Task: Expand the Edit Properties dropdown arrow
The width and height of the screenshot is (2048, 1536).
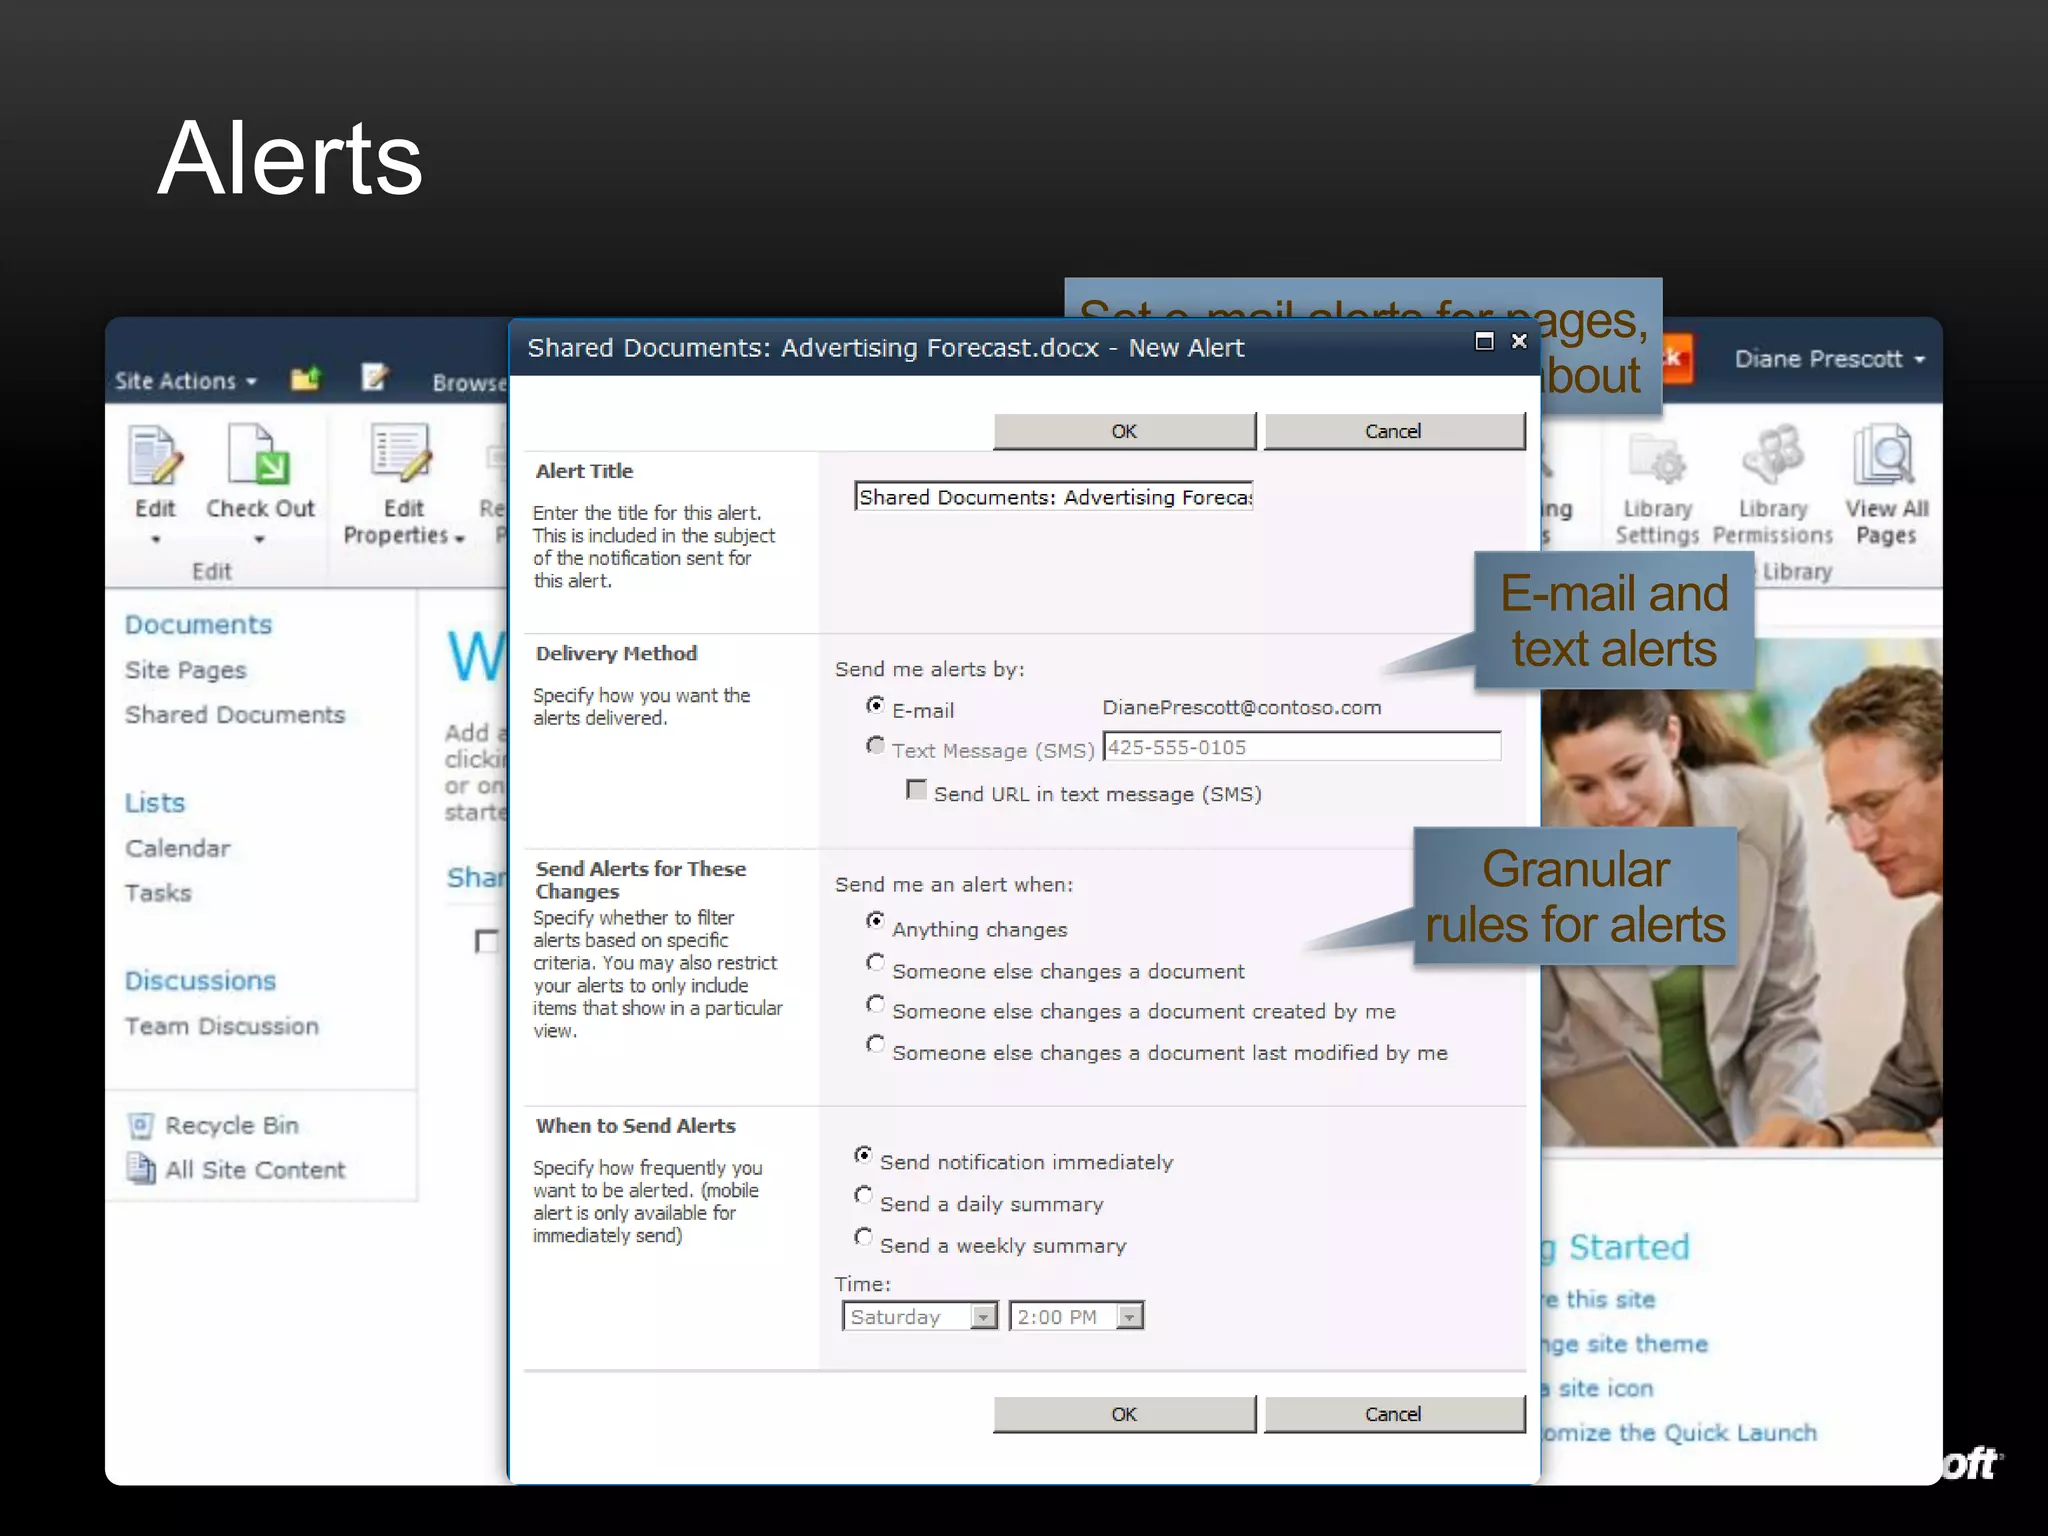Action: (x=459, y=538)
